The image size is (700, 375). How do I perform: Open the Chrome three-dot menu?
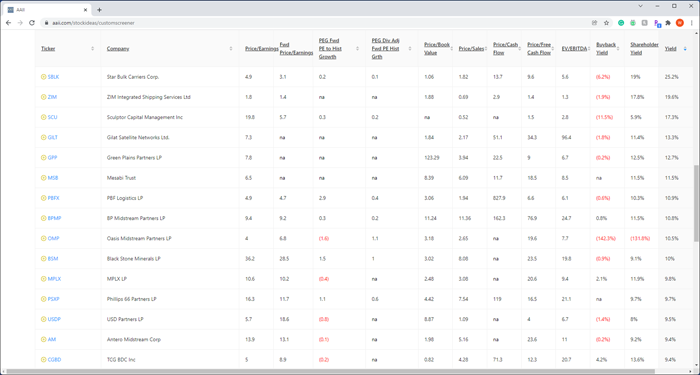point(691,23)
